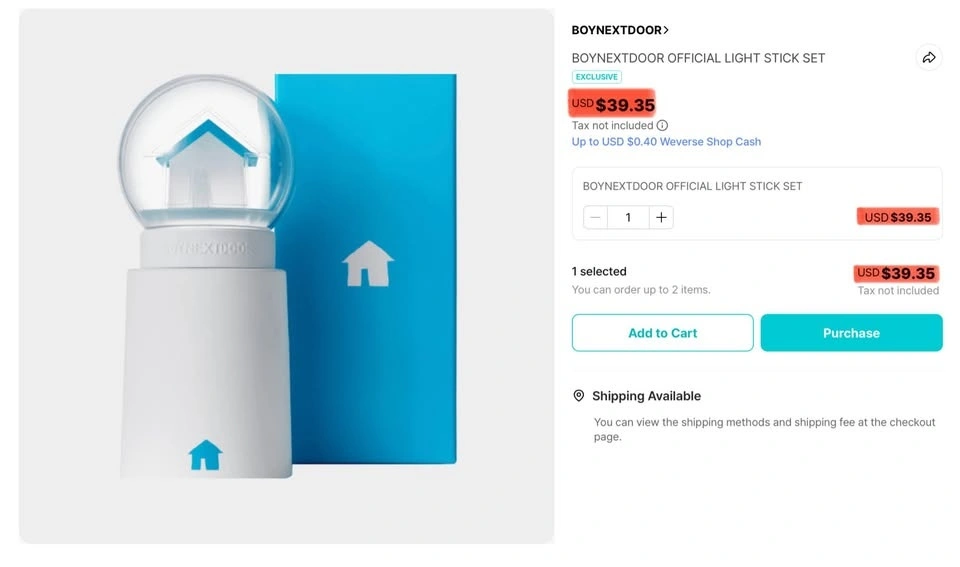Click the location pin shipping icon
This screenshot has height=567, width=960.
(578, 396)
